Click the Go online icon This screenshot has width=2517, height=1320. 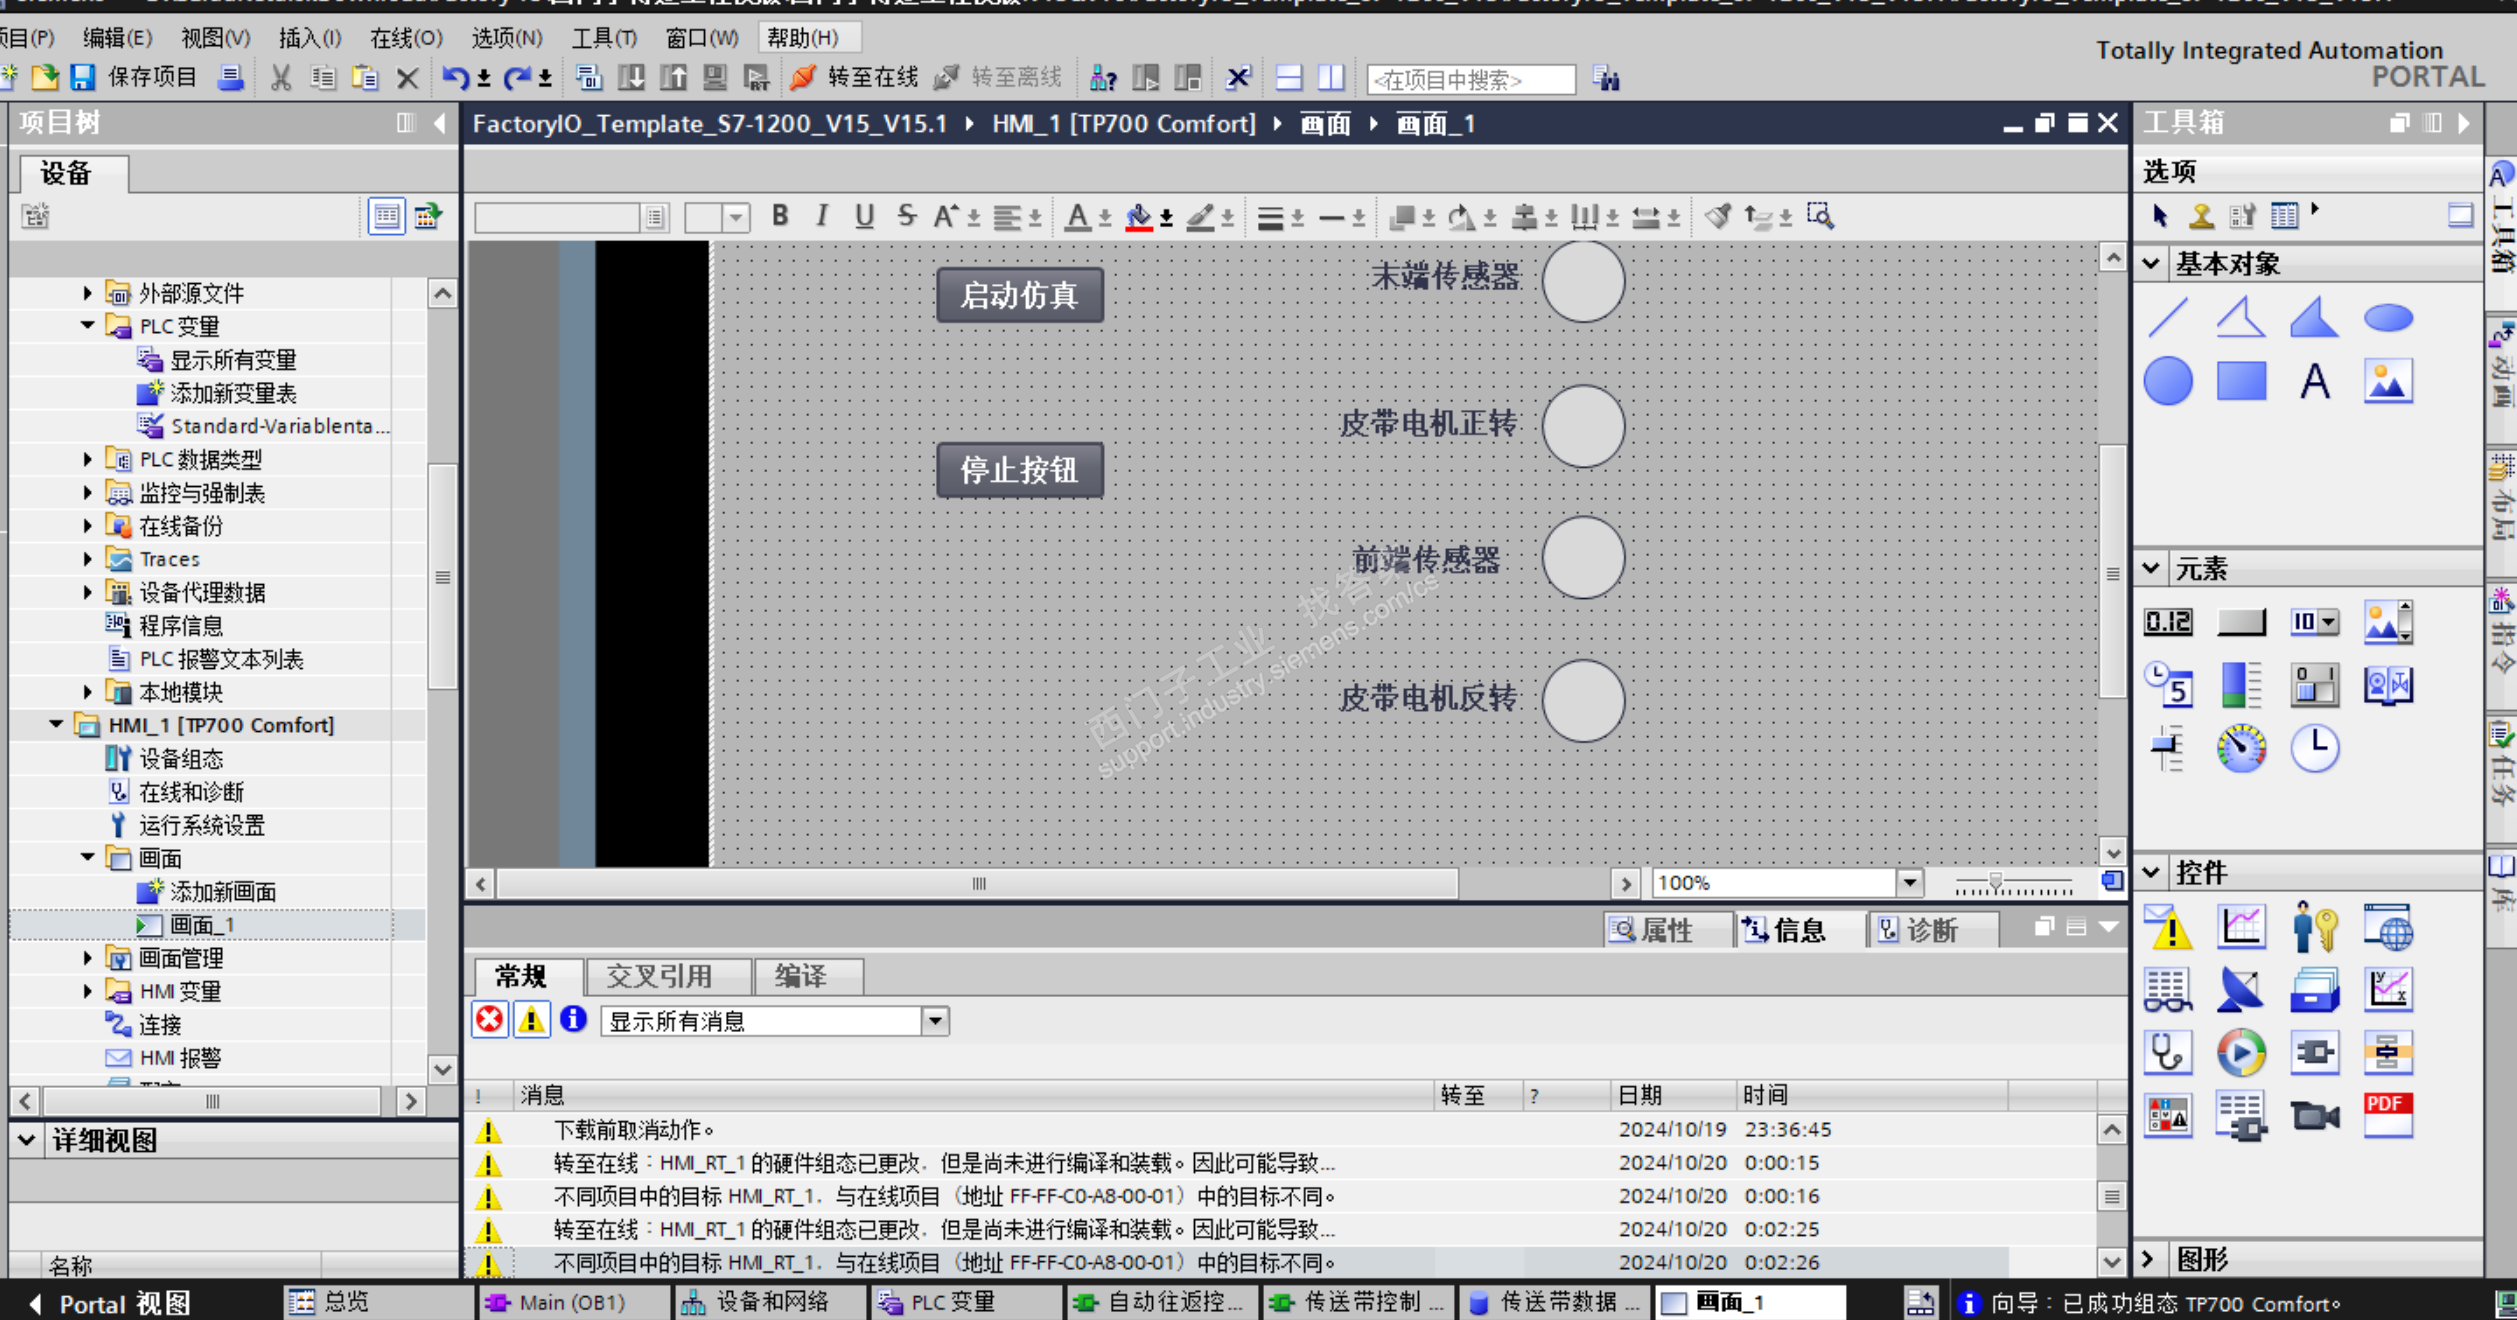pos(803,77)
